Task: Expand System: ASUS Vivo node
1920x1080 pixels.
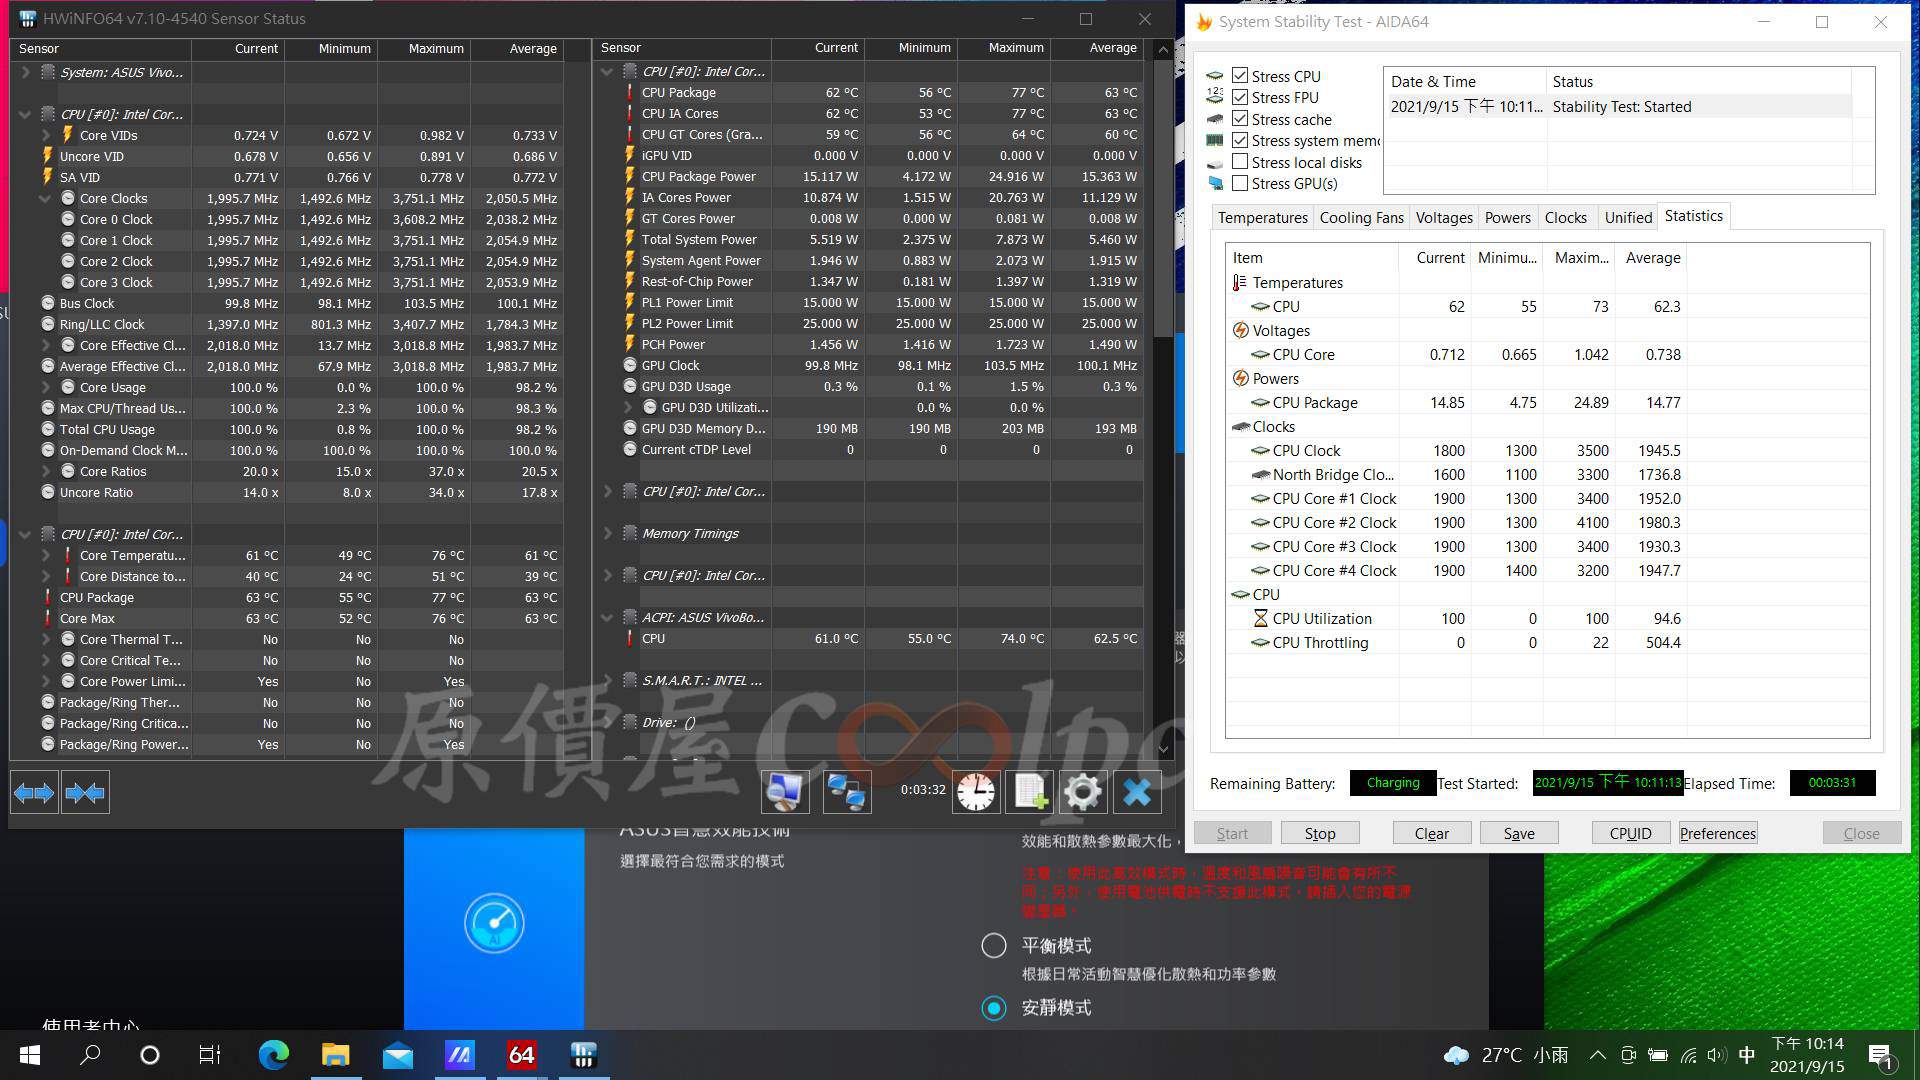Action: coord(26,72)
